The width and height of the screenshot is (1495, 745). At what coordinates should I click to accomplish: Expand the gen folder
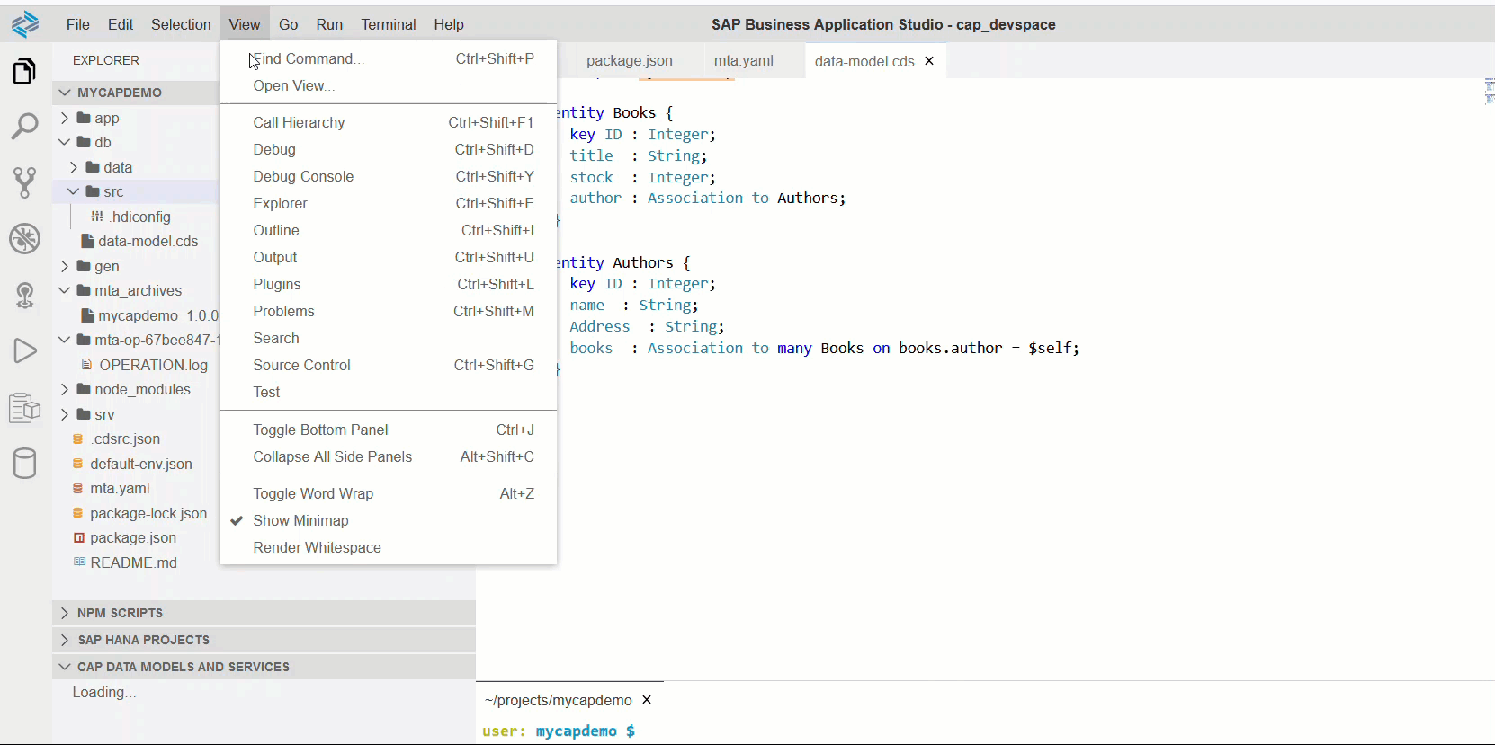(64, 266)
